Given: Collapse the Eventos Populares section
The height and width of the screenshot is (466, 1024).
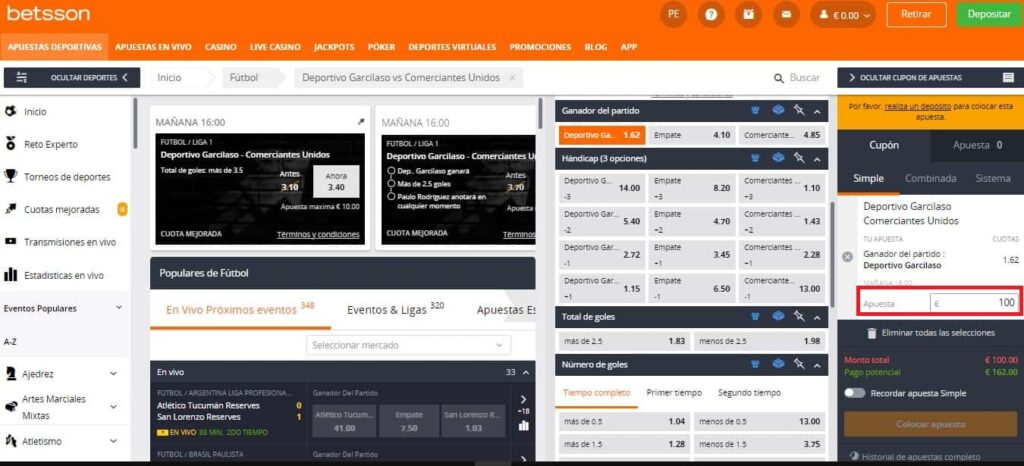Looking at the screenshot, I should 118,307.
